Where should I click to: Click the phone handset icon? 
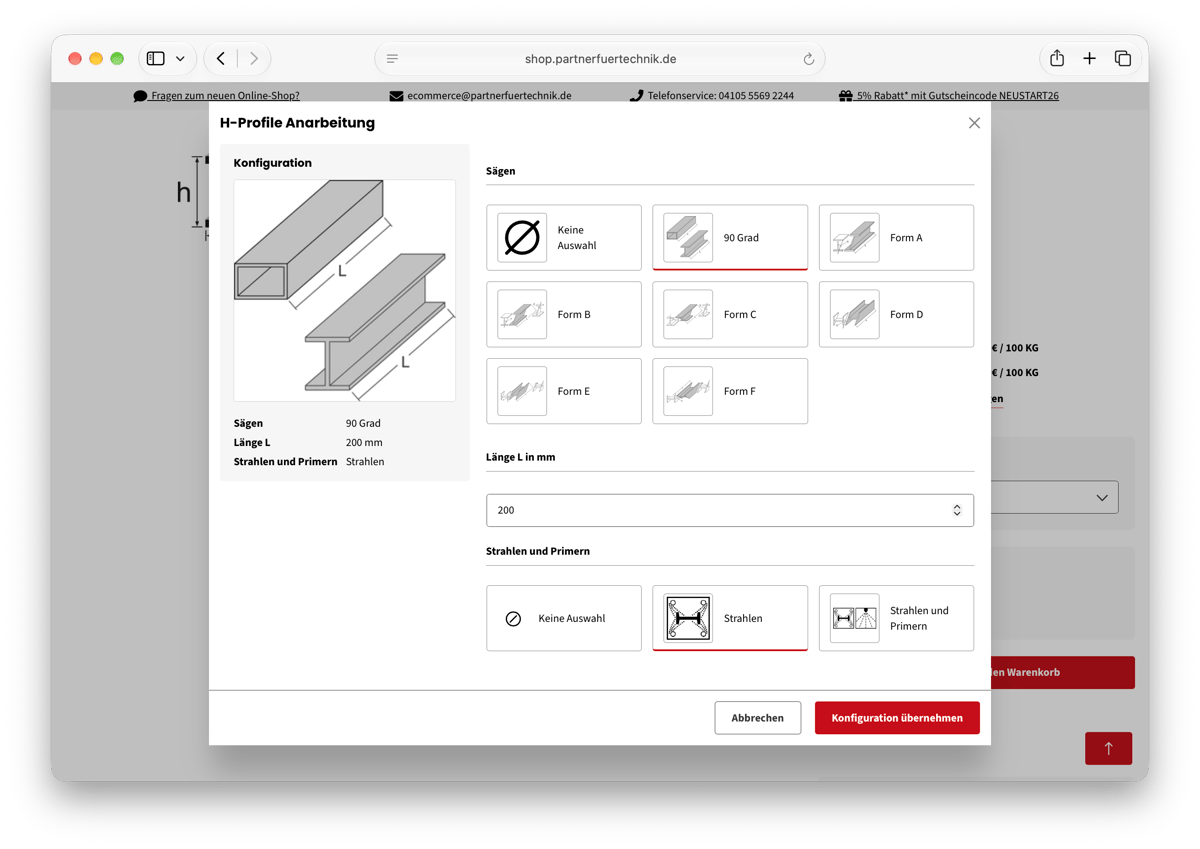pyautogui.click(x=636, y=96)
